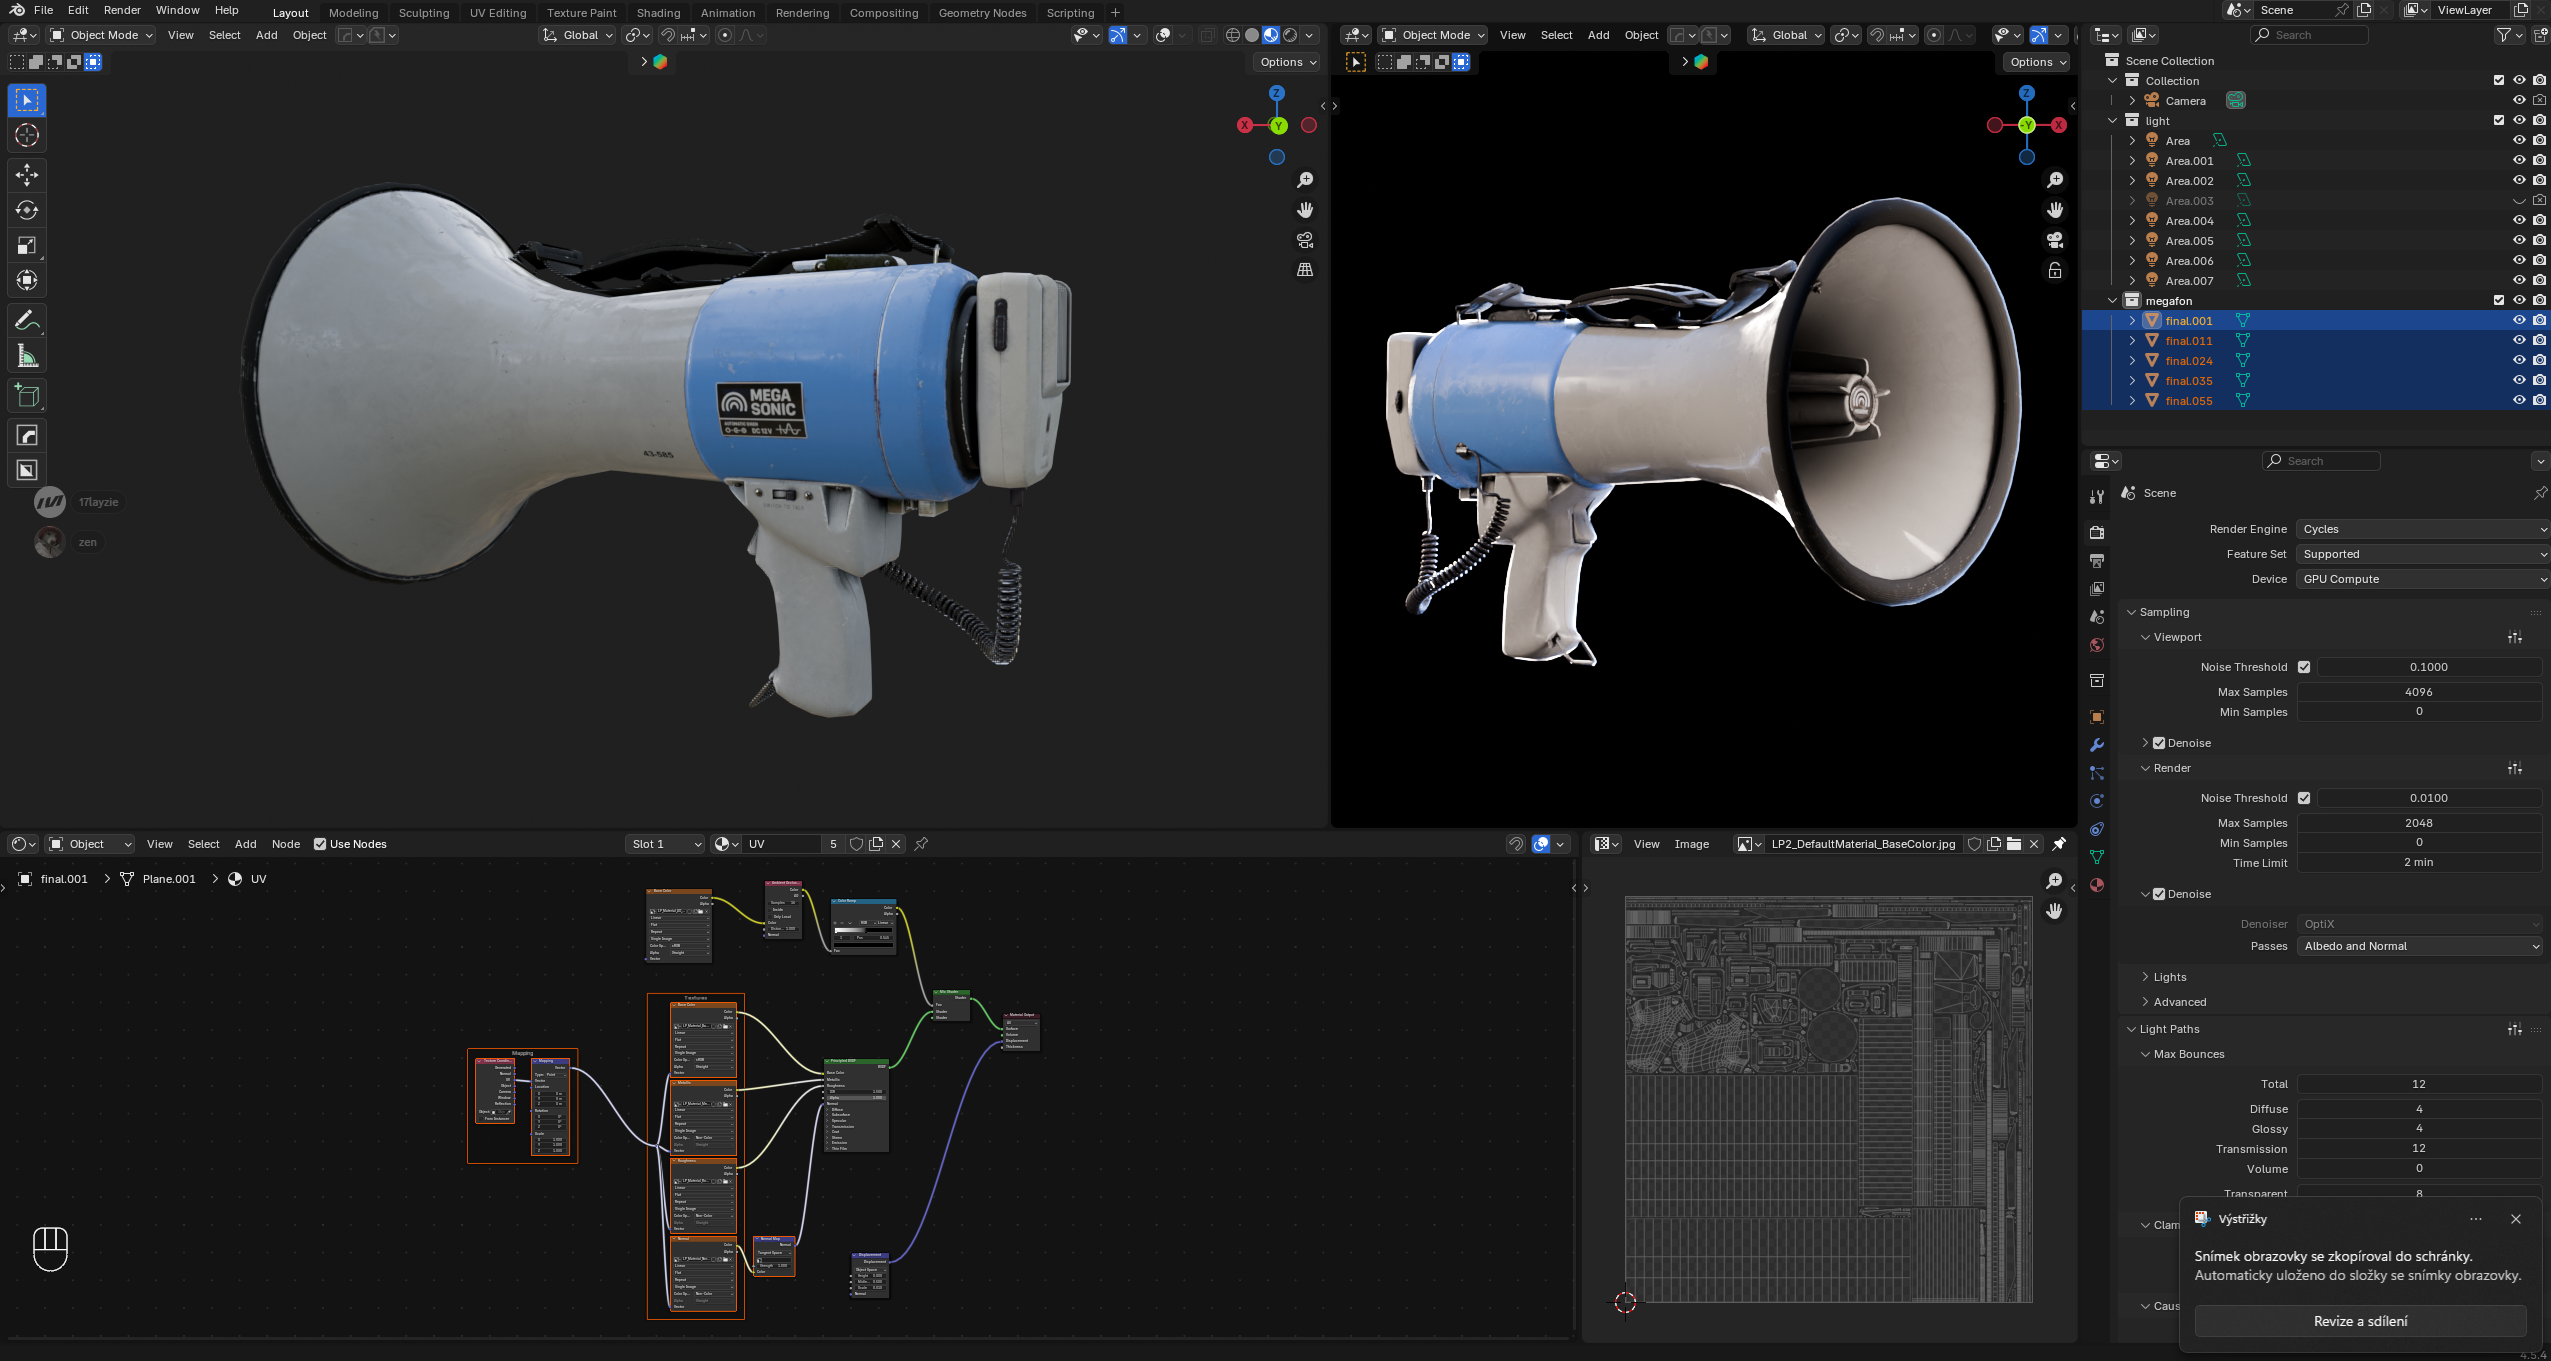
Task: Switch to Material properties tab icon
Action: (2097, 885)
